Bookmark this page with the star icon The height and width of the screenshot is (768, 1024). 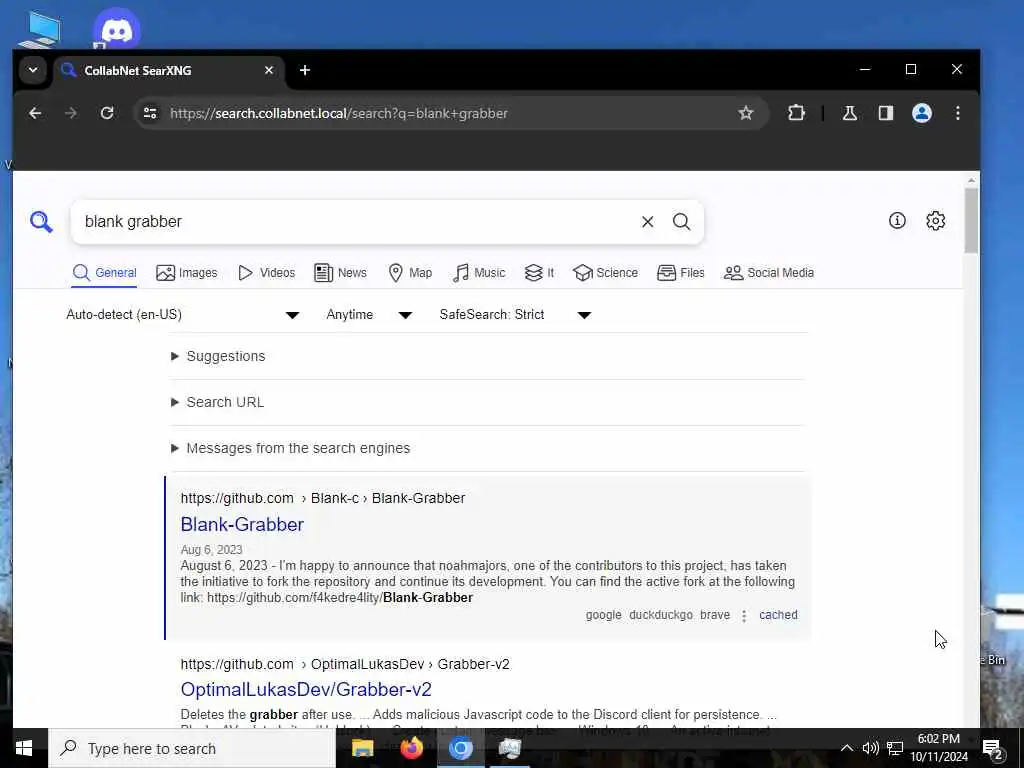tap(746, 113)
